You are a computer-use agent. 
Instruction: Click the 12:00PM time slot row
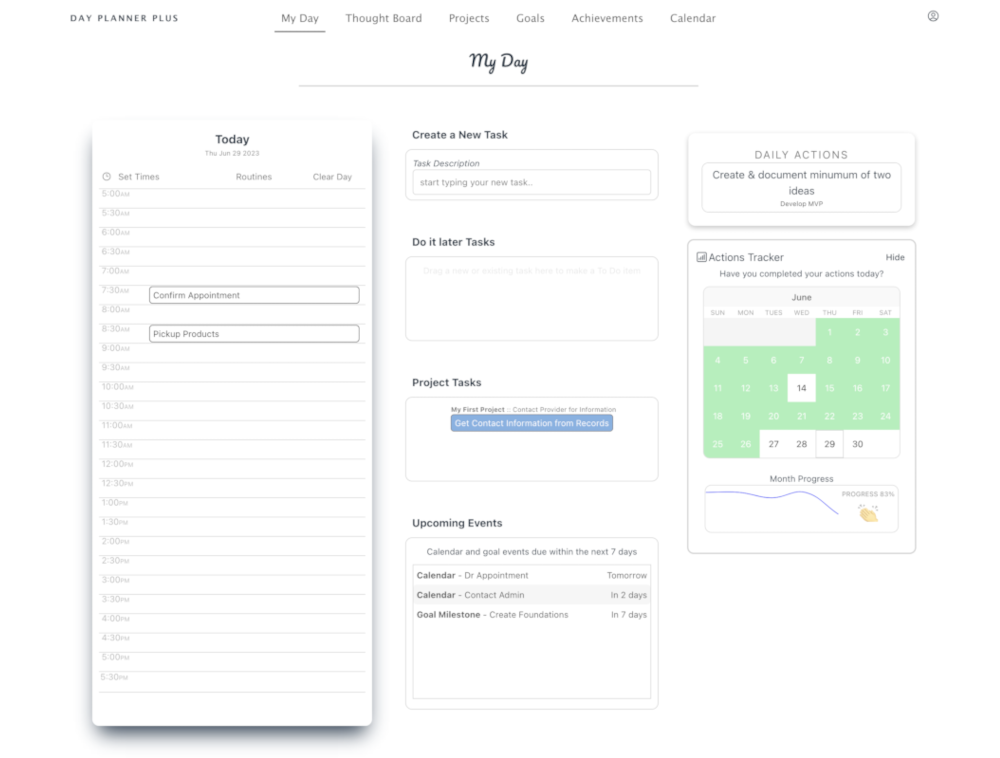[232, 468]
